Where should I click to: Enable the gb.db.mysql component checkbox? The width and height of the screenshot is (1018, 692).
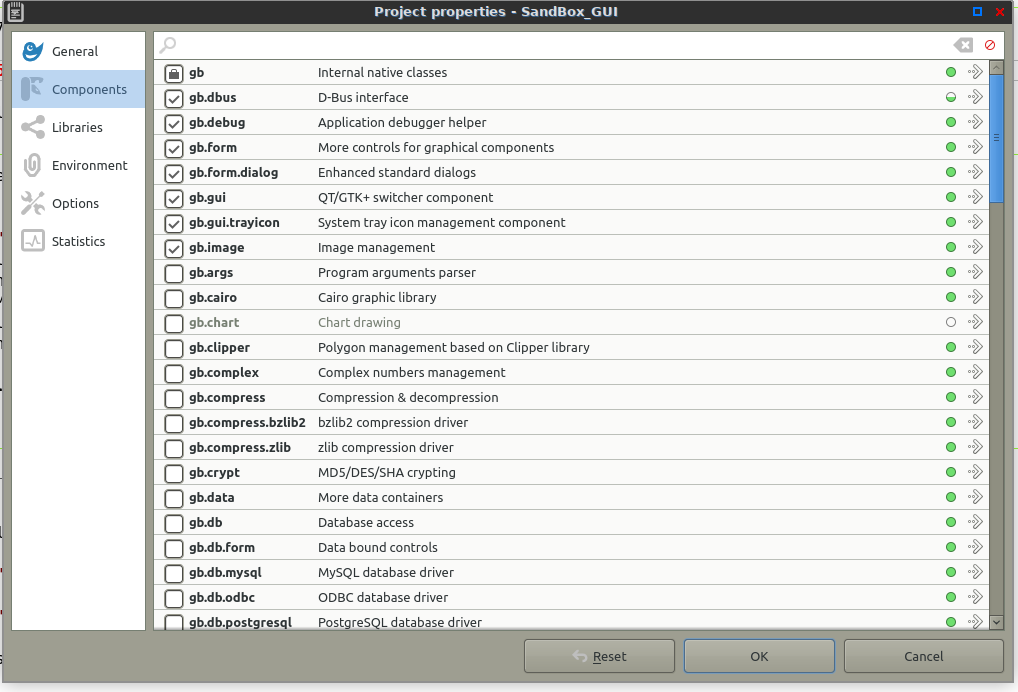click(174, 573)
